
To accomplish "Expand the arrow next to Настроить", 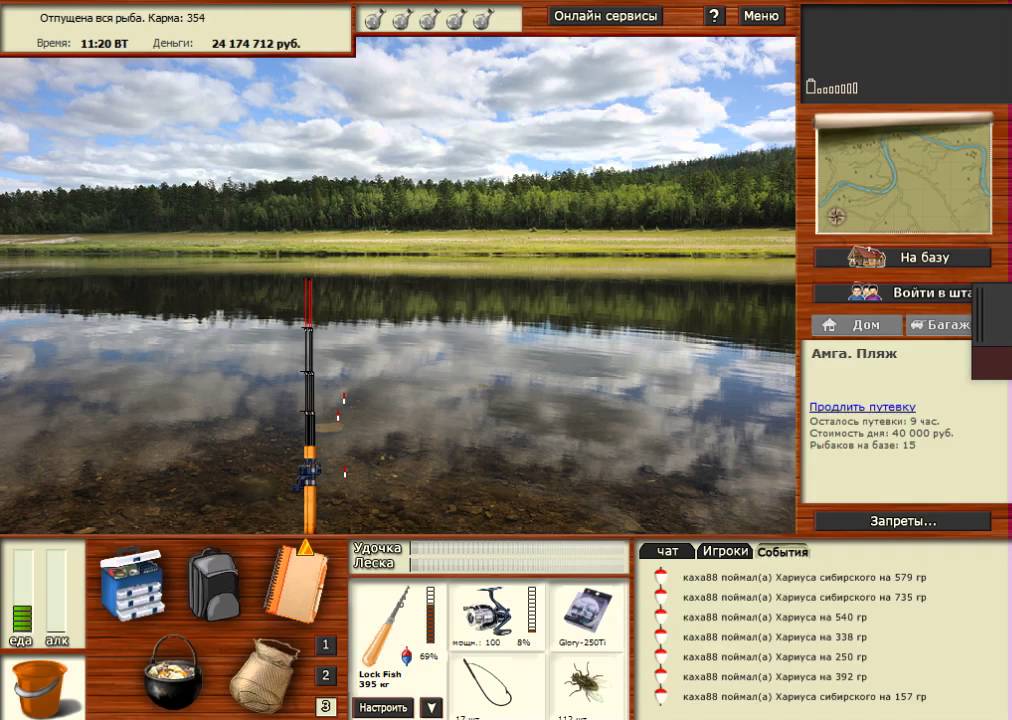I will coord(431,708).
